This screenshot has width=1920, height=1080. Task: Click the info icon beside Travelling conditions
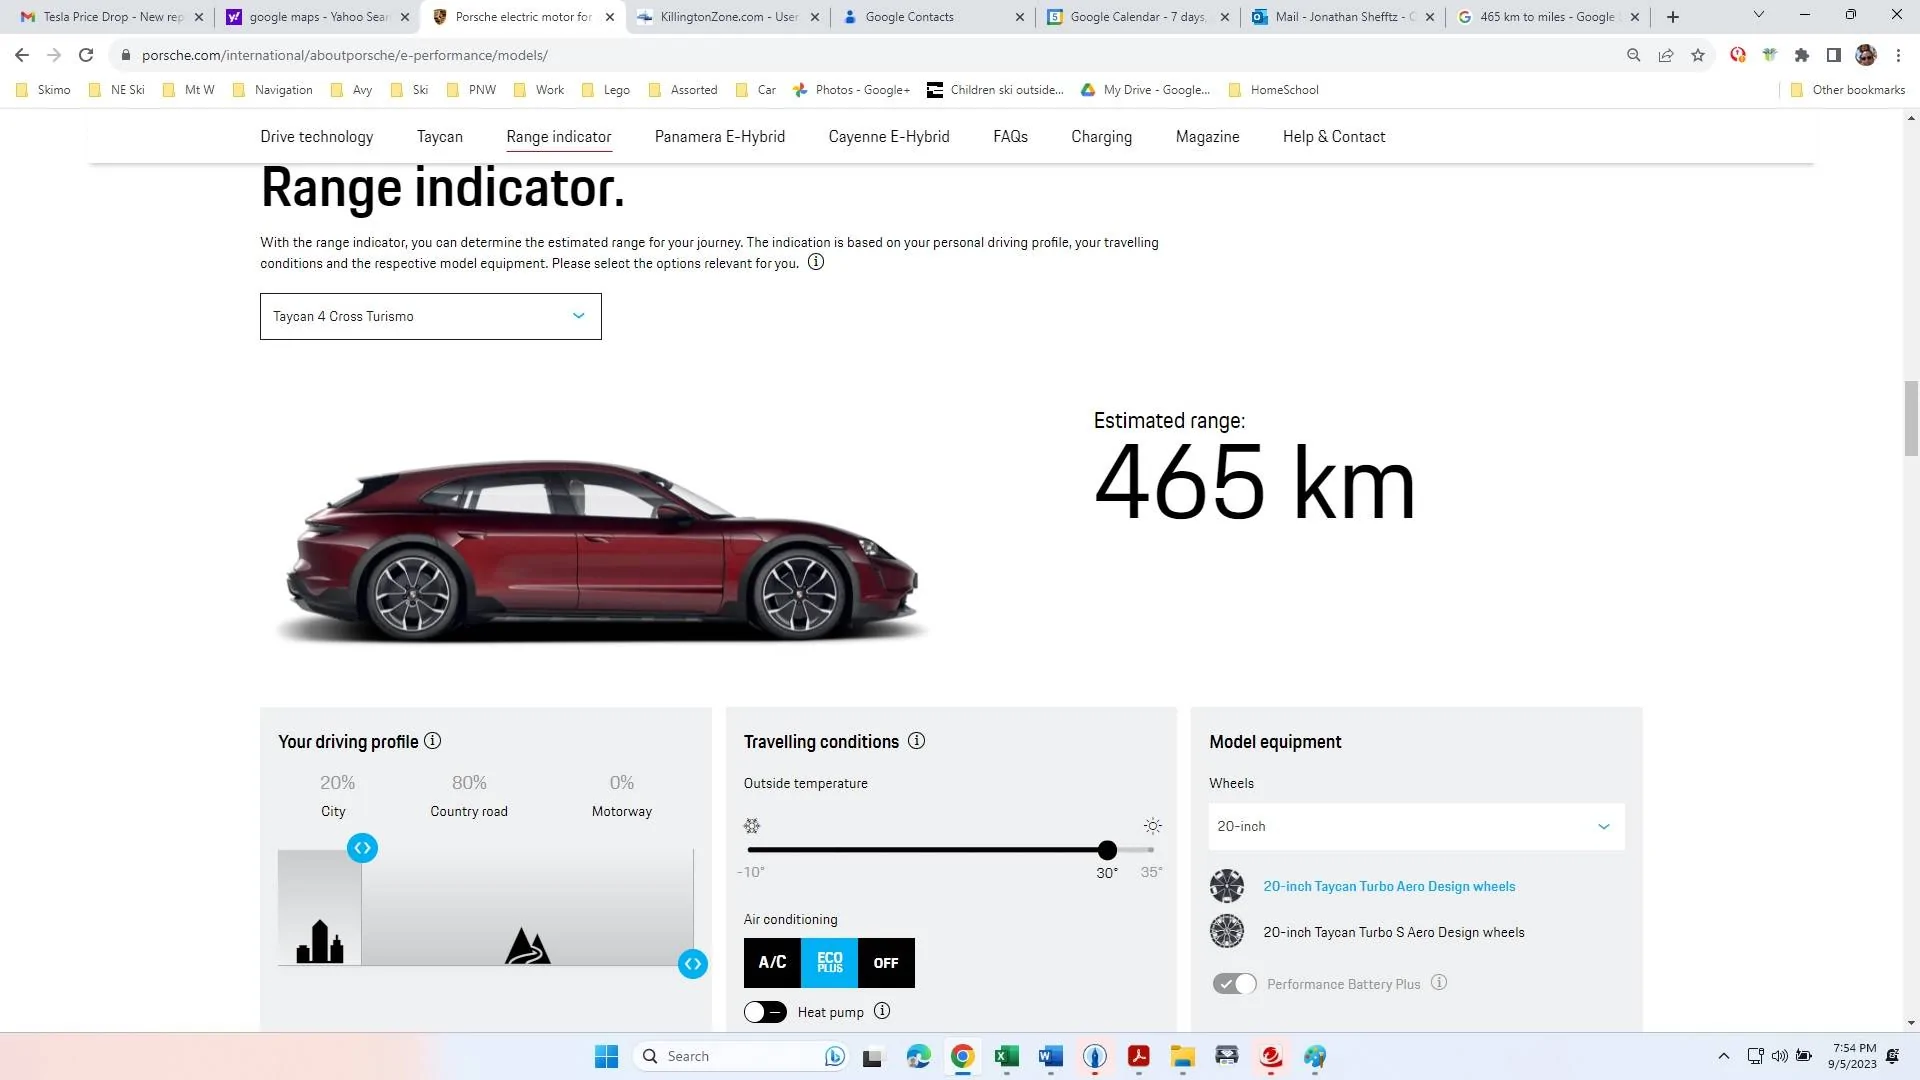point(916,741)
